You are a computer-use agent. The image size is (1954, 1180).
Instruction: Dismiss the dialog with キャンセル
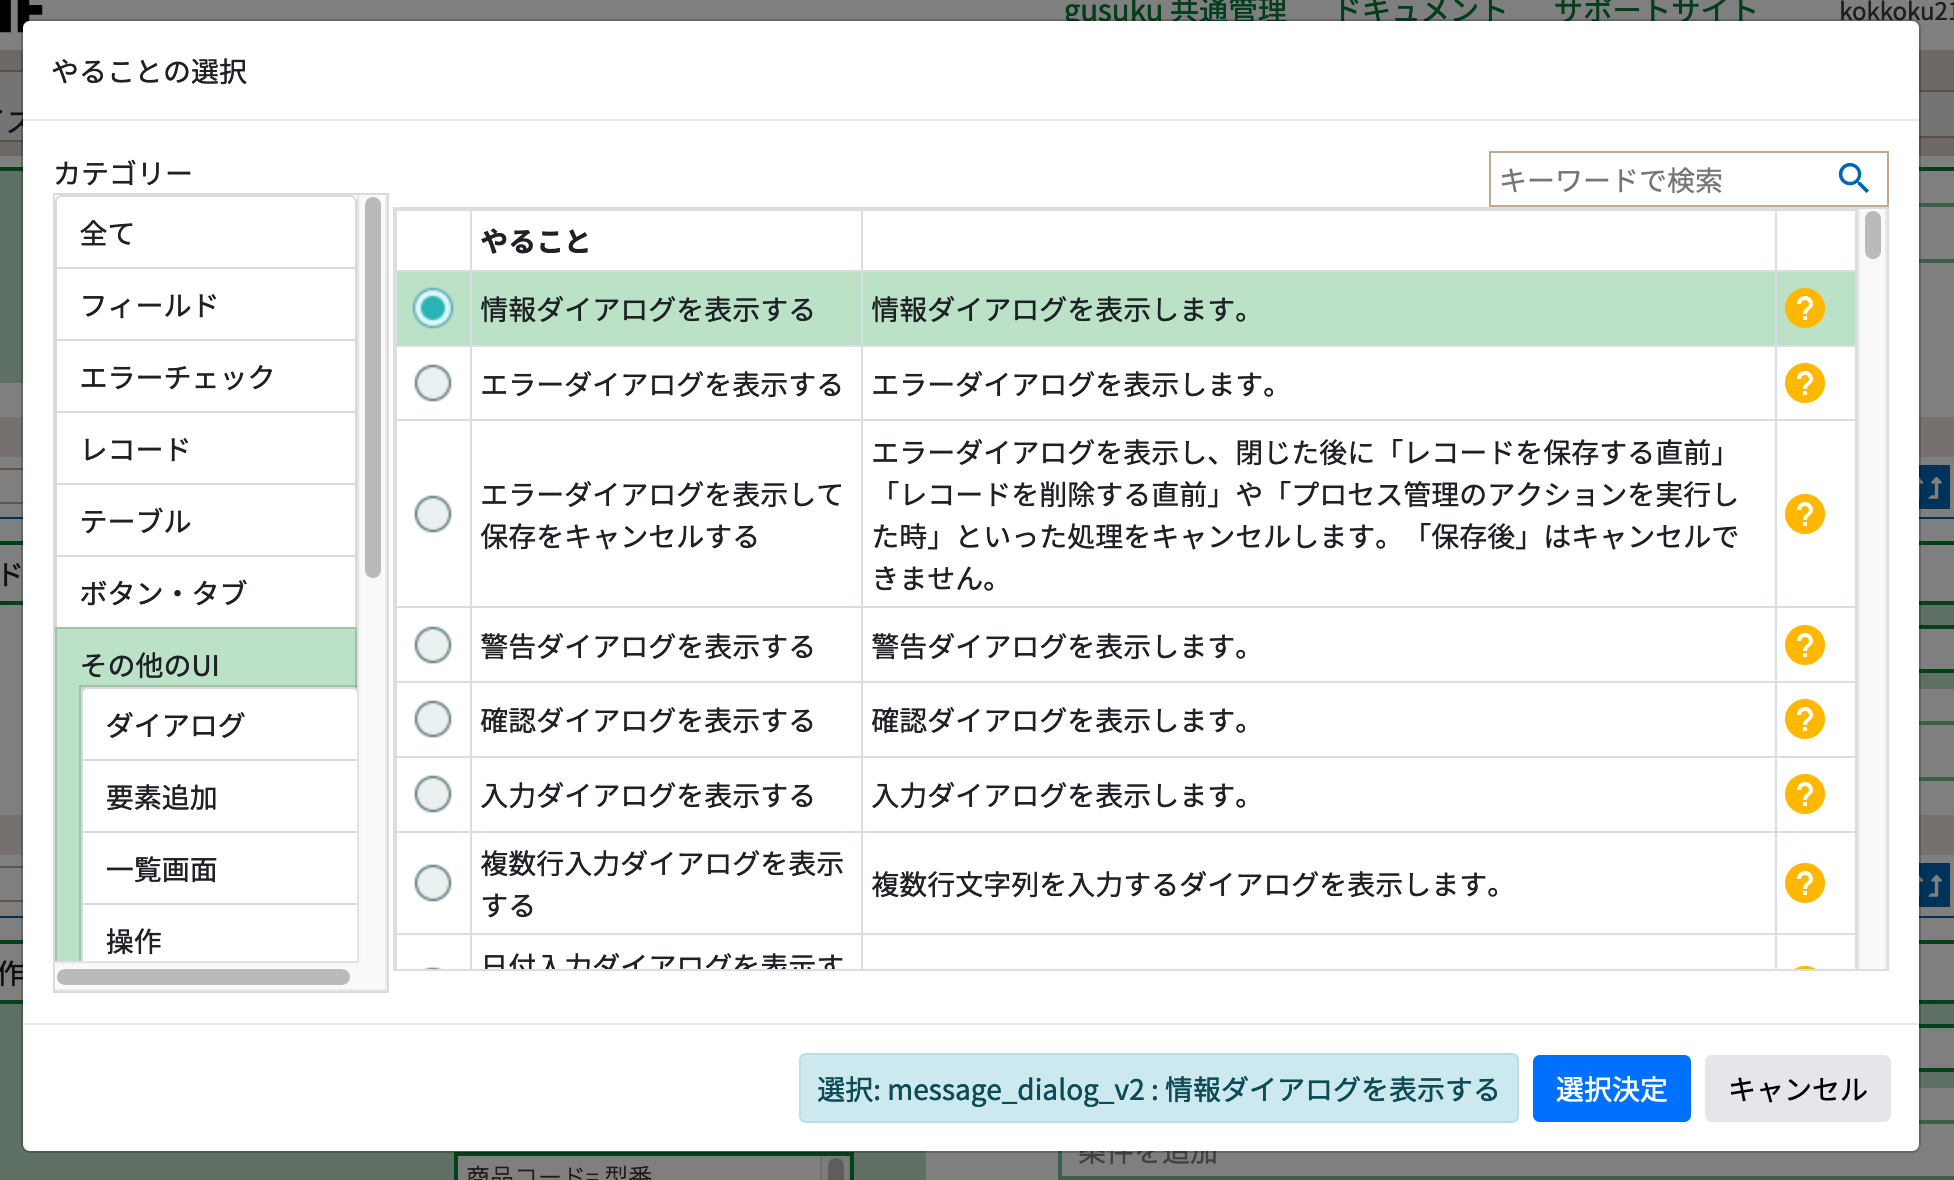click(x=1797, y=1089)
